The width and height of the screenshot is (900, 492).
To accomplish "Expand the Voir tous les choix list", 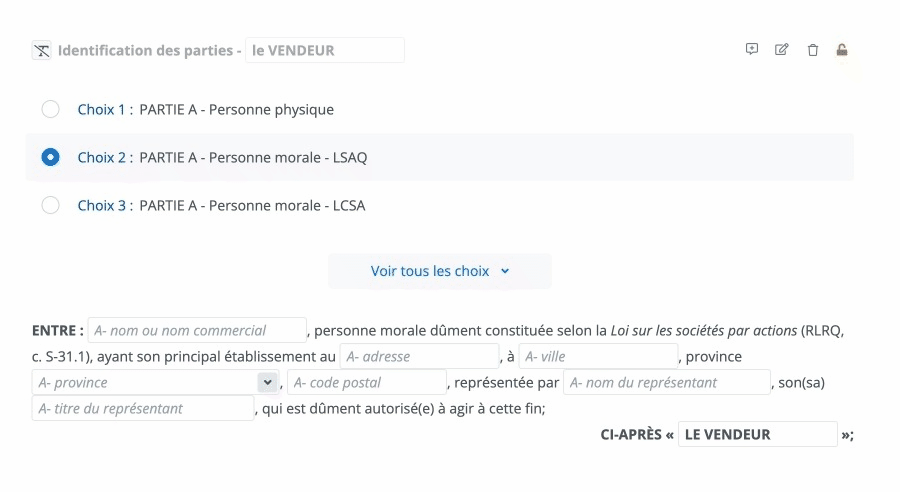I will pos(440,271).
